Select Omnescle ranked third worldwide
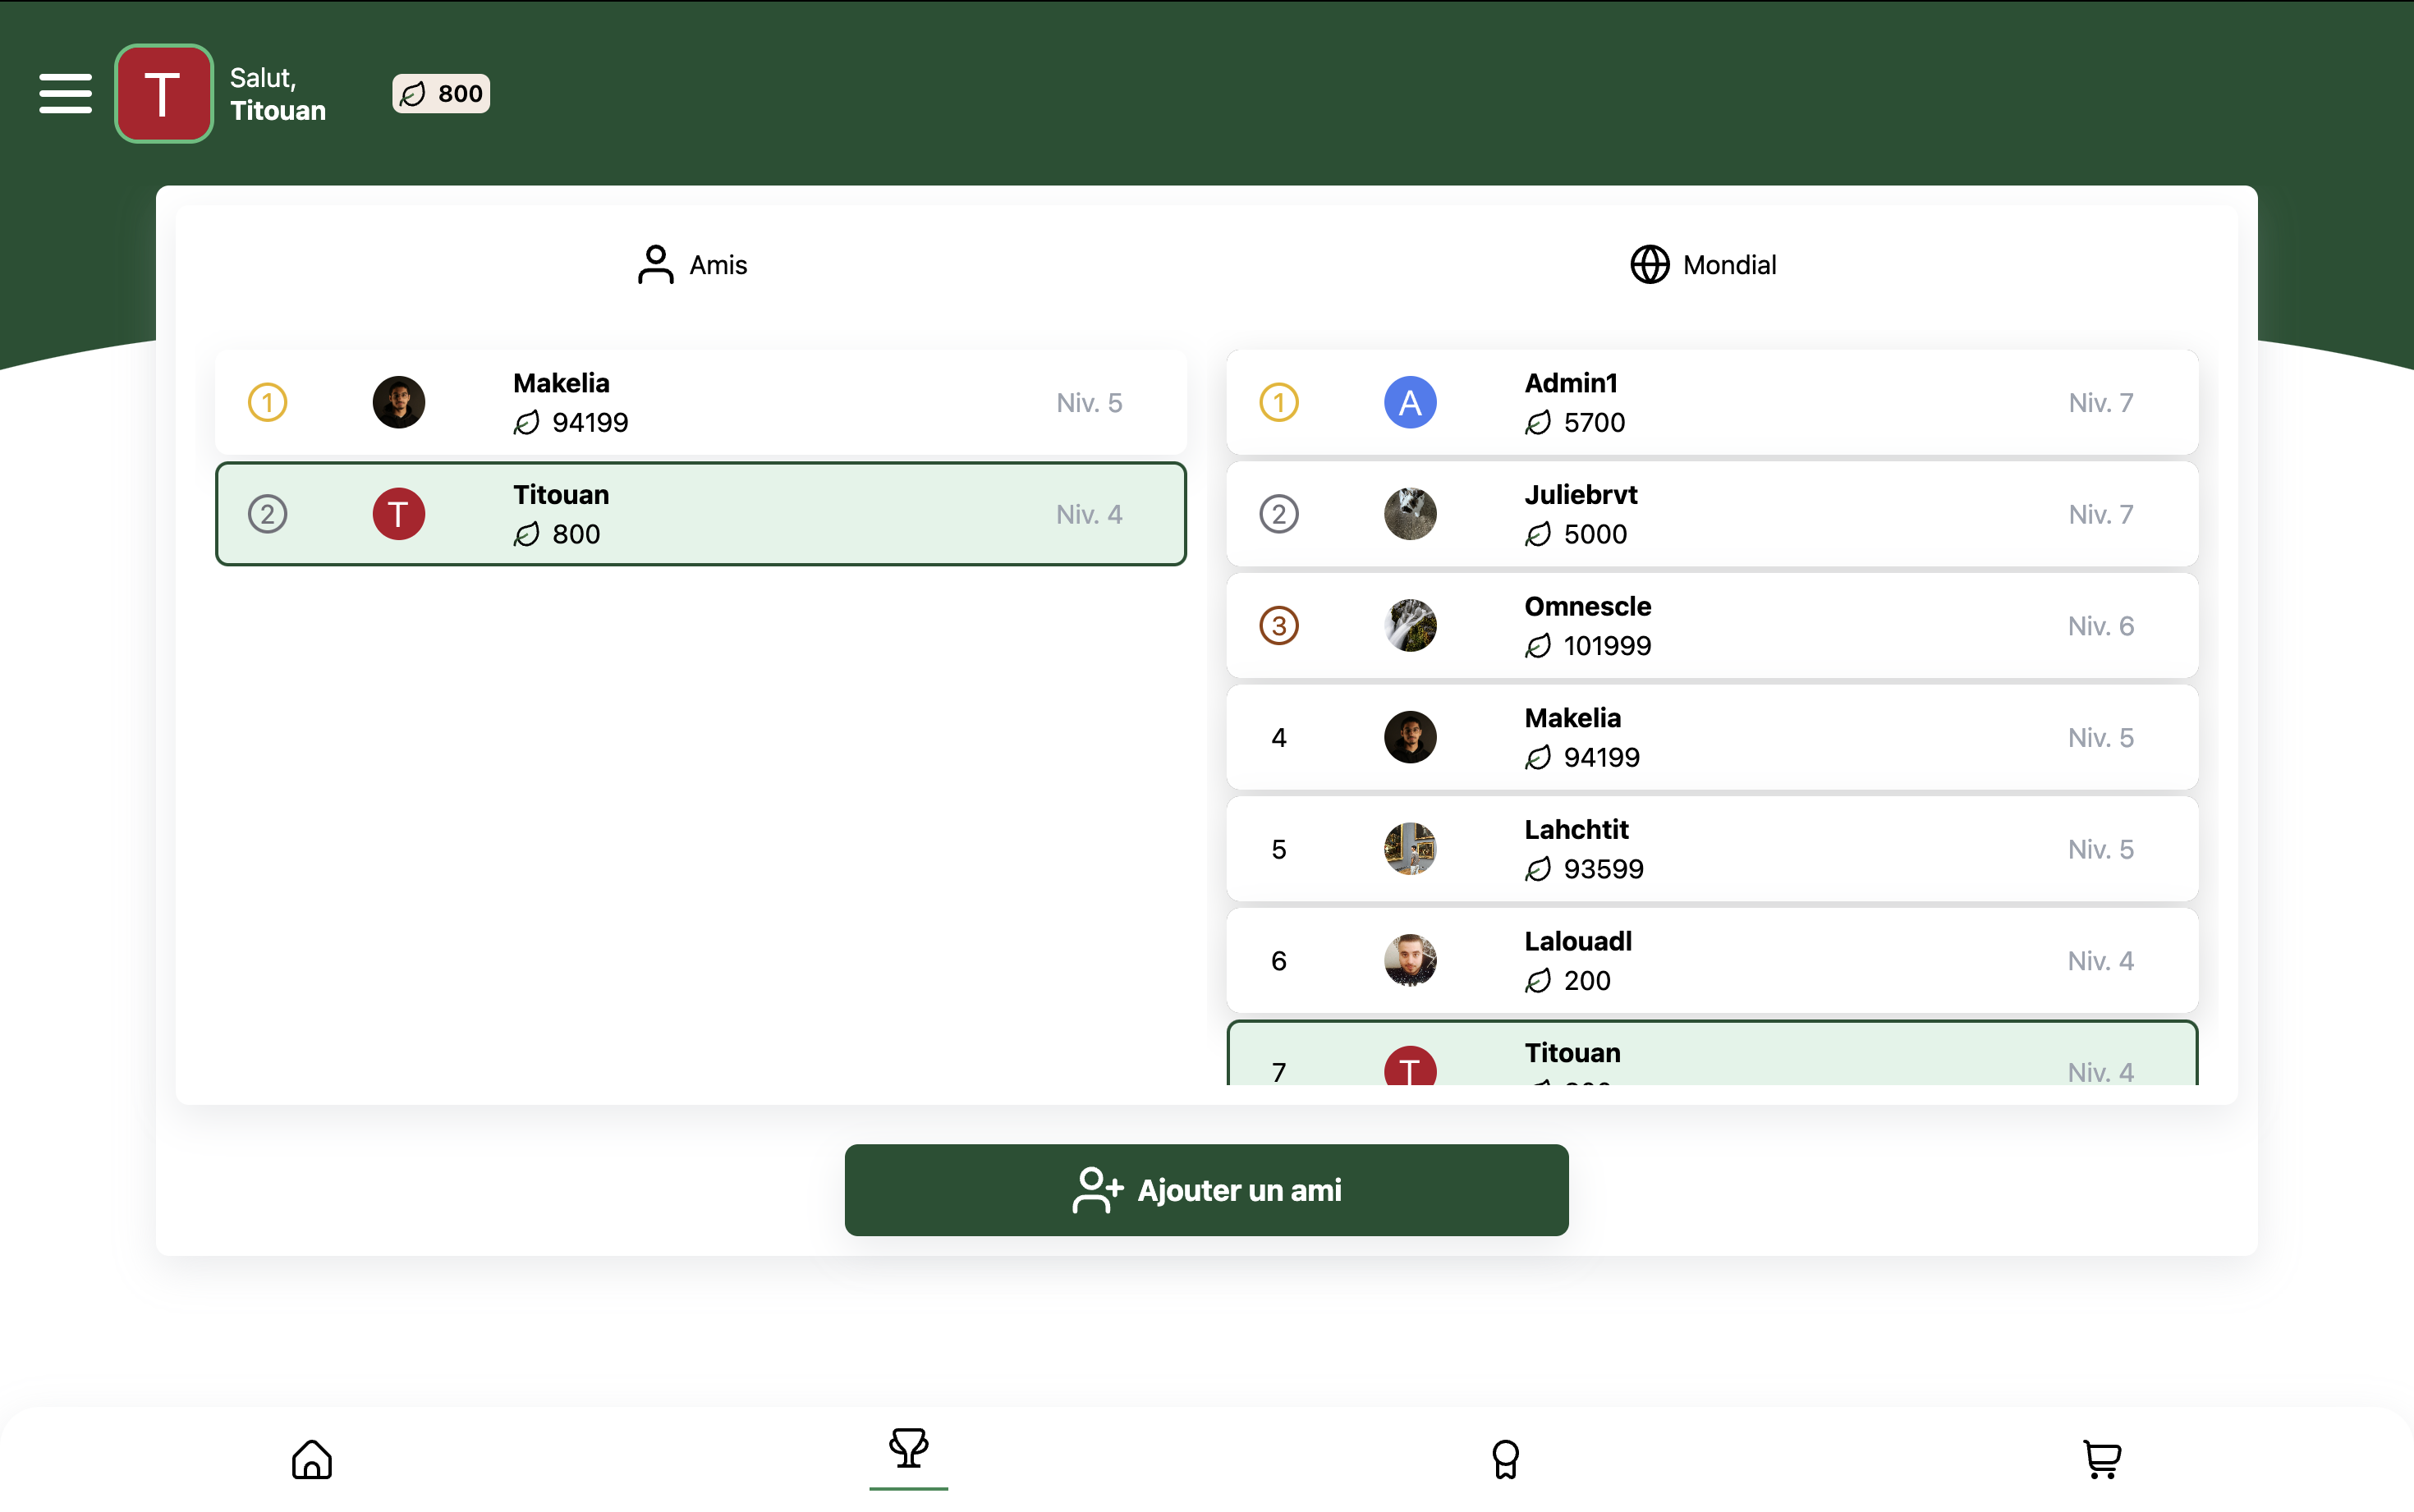The width and height of the screenshot is (2414, 1512). 1711,625
